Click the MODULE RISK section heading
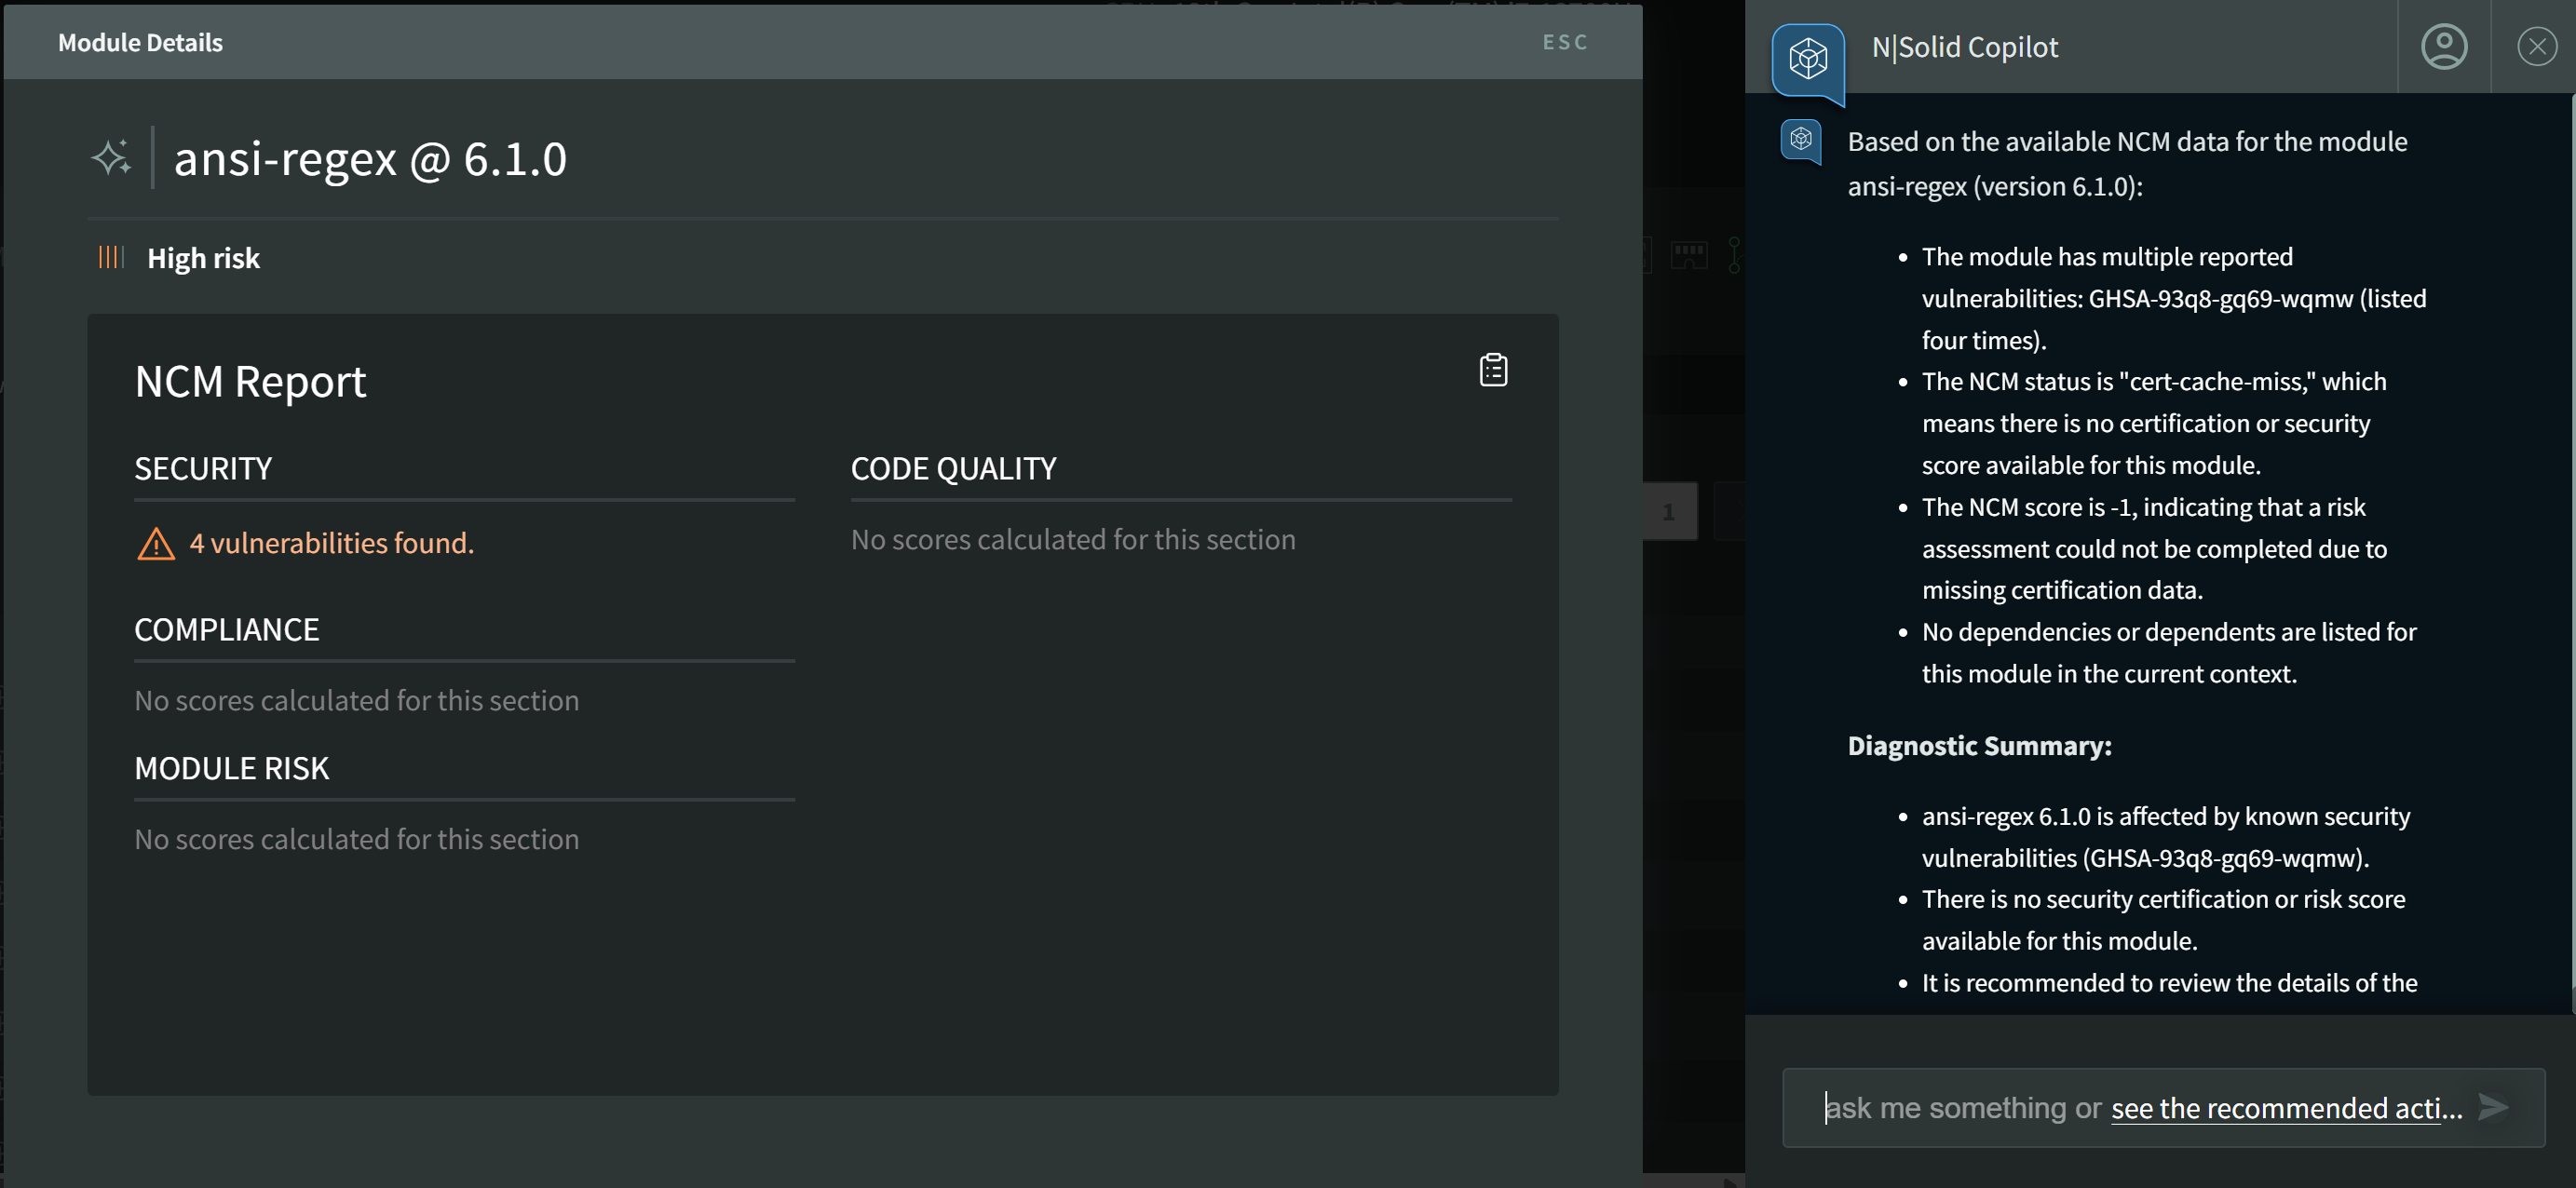The image size is (2576, 1188). coord(232,768)
